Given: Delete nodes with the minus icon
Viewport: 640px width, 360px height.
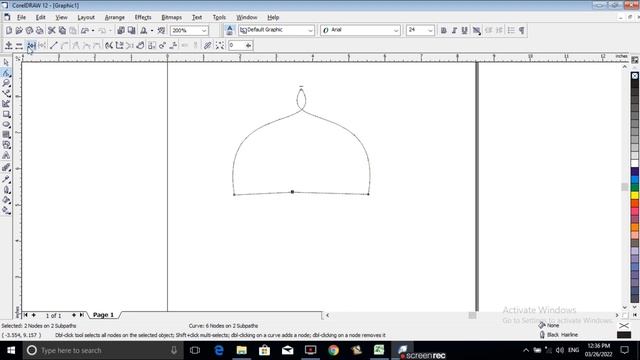Looking at the screenshot, I should [x=19, y=45].
